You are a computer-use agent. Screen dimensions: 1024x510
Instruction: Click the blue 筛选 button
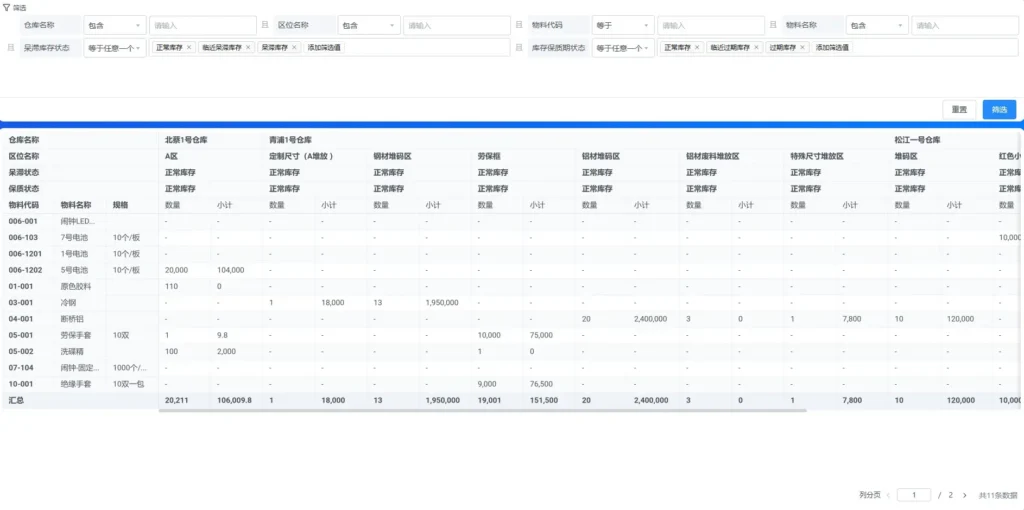(x=999, y=110)
